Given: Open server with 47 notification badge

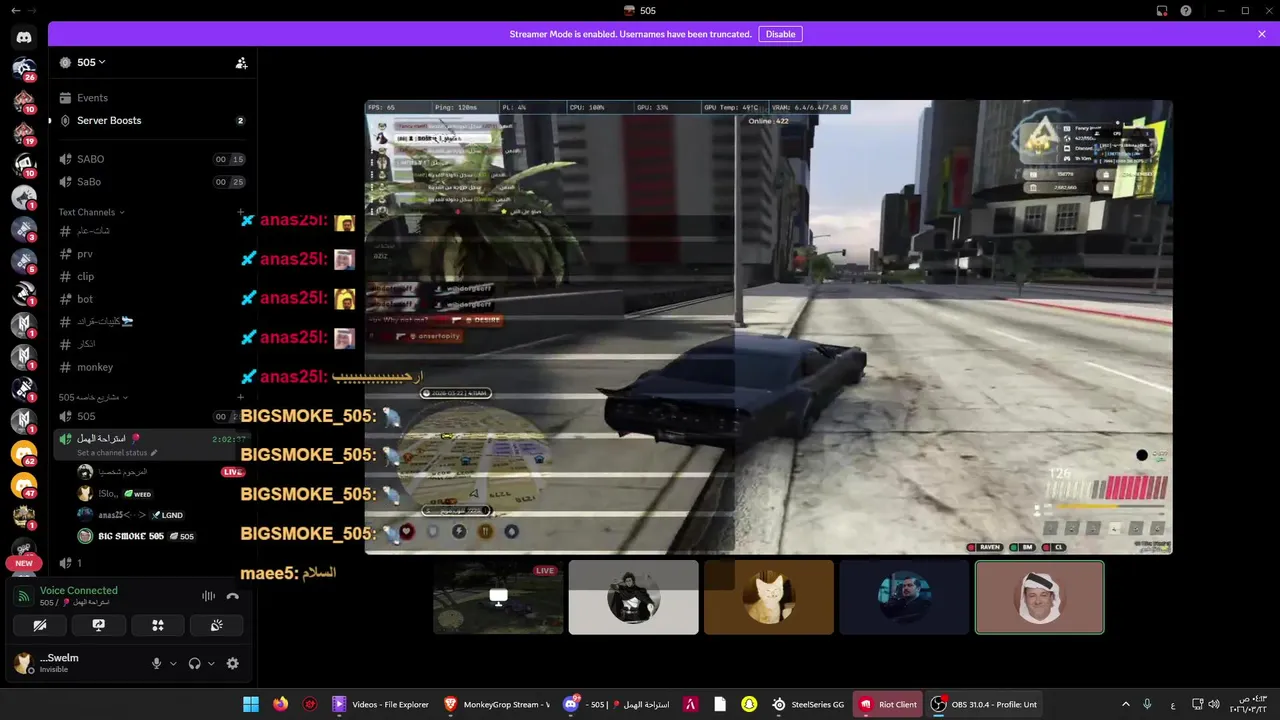Looking at the screenshot, I should [x=24, y=485].
